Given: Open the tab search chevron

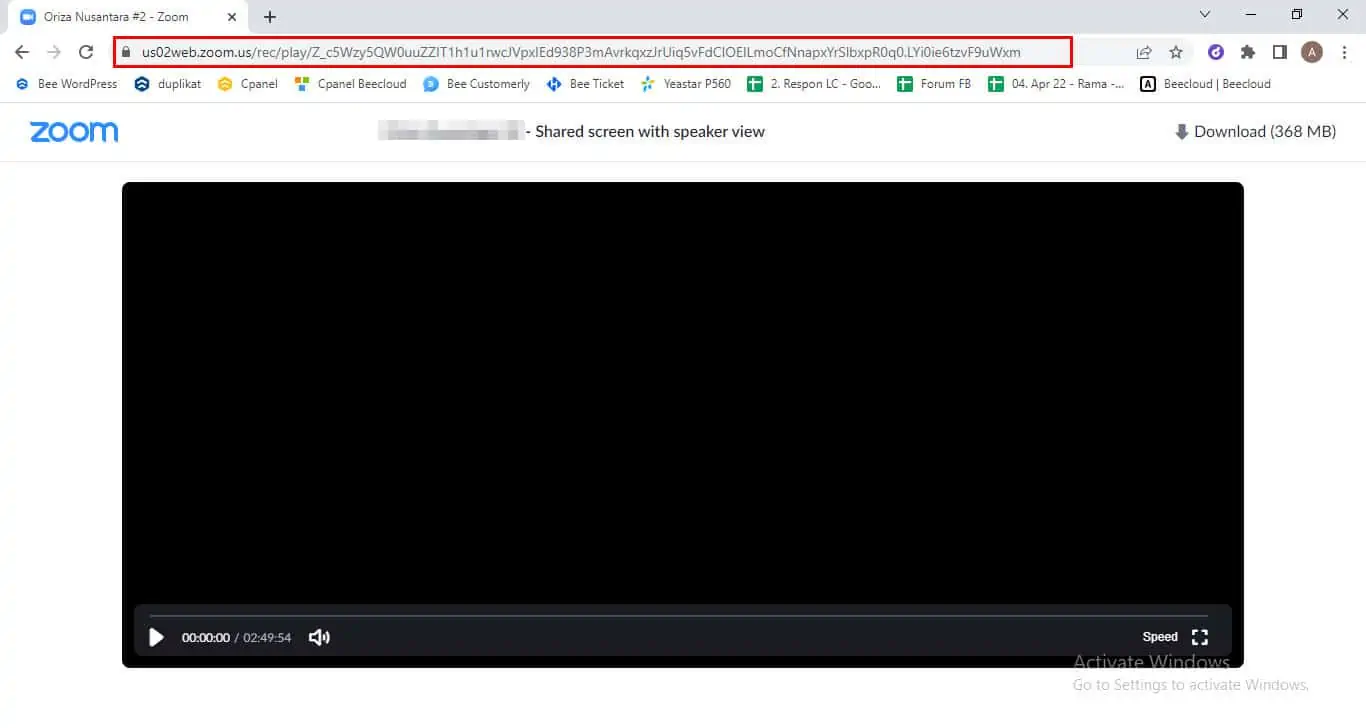Looking at the screenshot, I should click(x=1204, y=14).
